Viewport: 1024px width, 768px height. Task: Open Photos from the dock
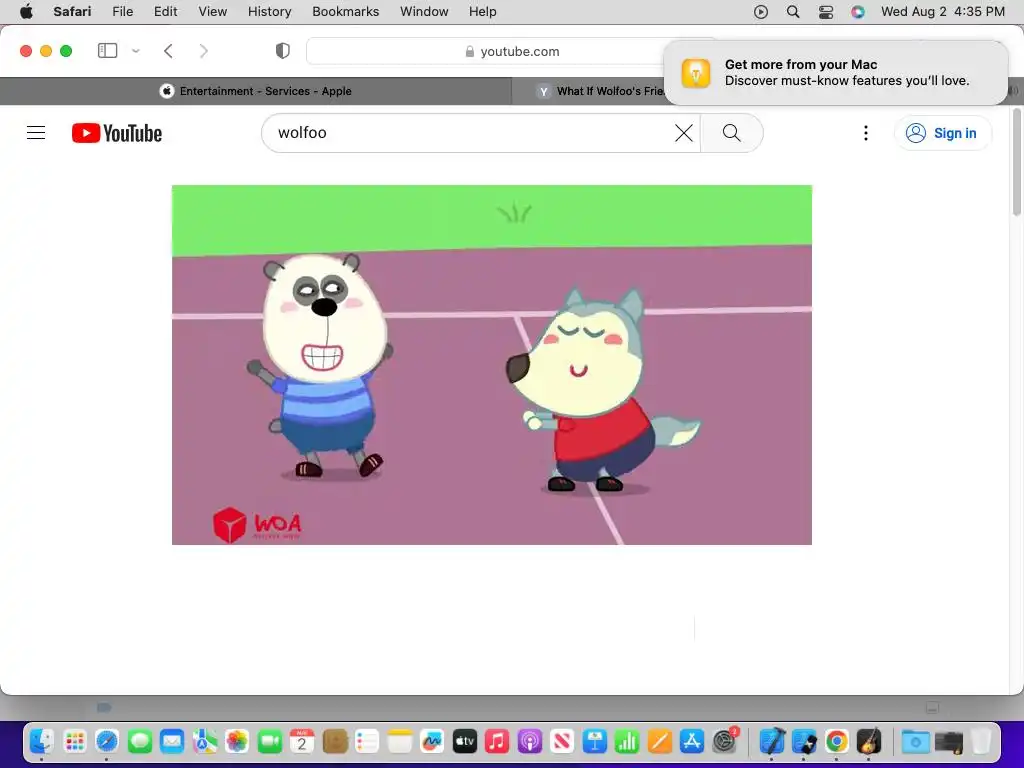237,741
